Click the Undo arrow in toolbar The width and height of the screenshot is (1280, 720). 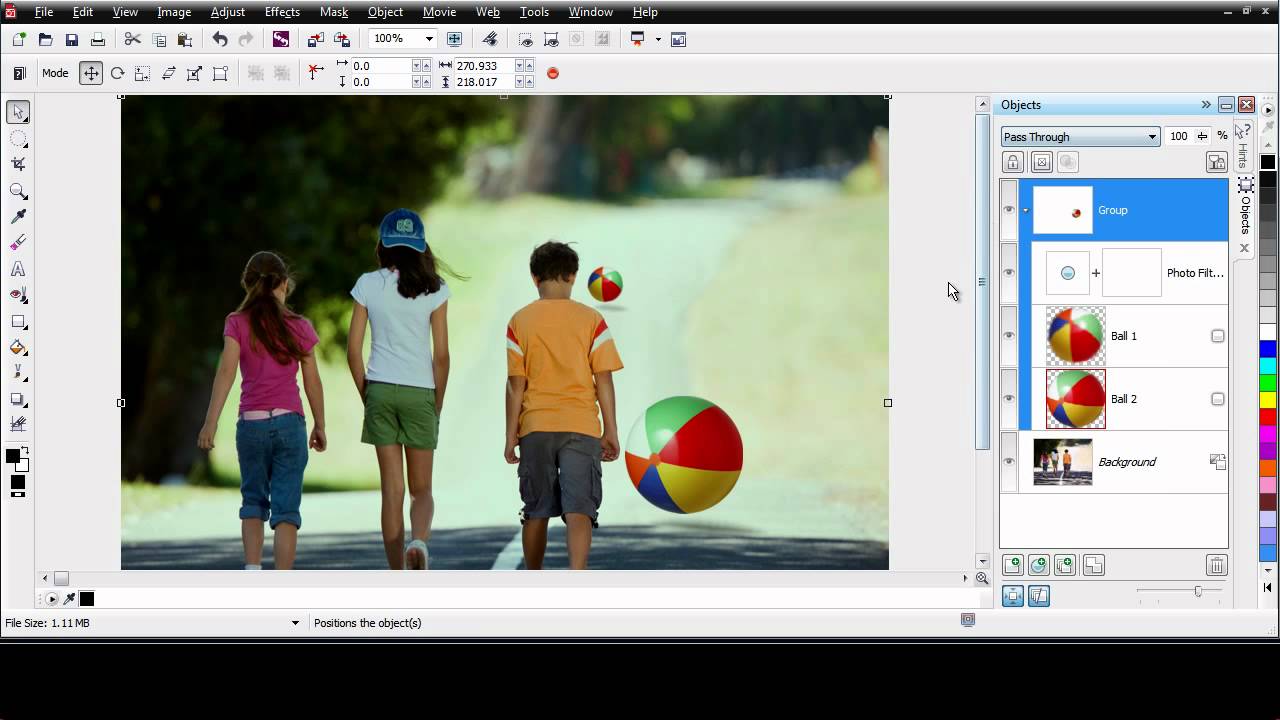pos(220,40)
